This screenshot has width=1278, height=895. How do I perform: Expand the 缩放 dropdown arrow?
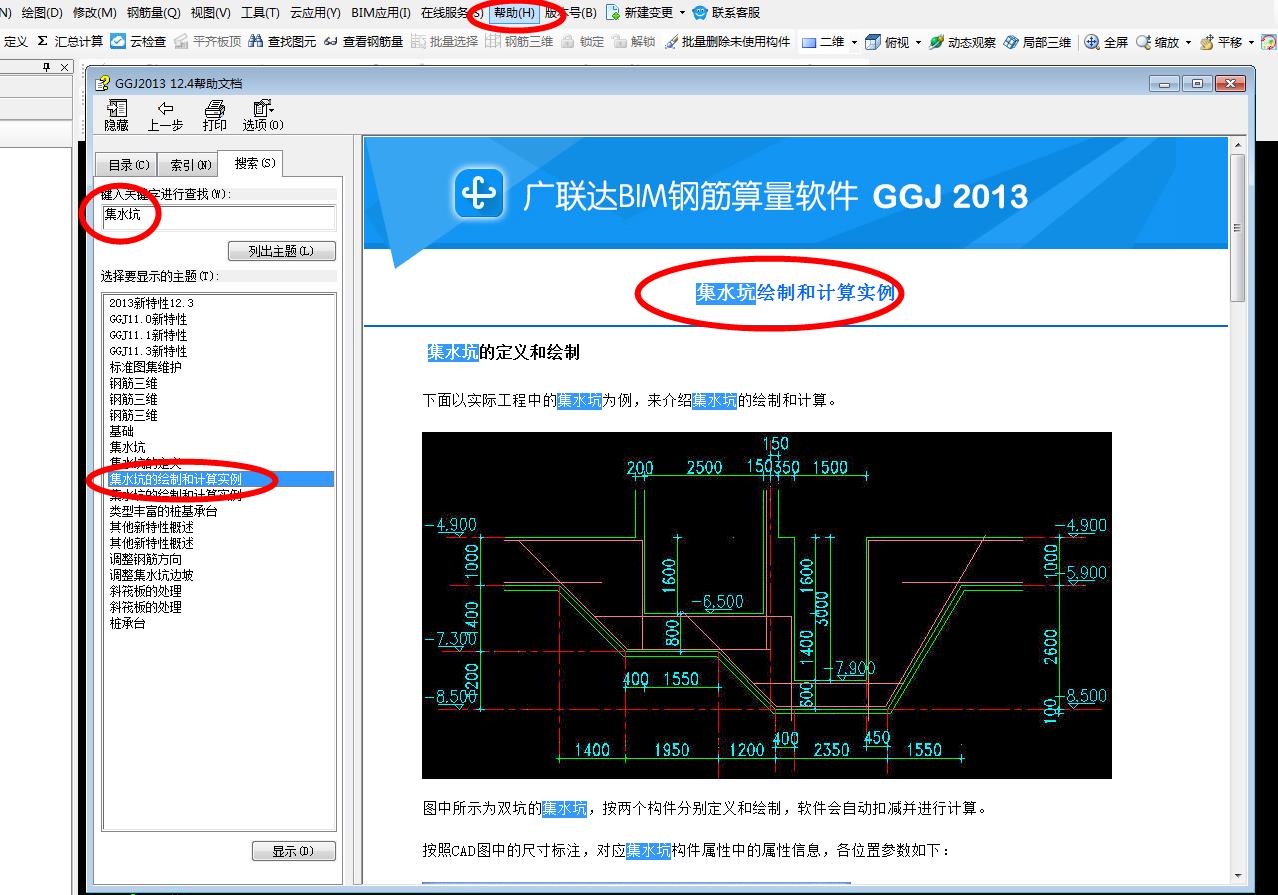[1188, 42]
